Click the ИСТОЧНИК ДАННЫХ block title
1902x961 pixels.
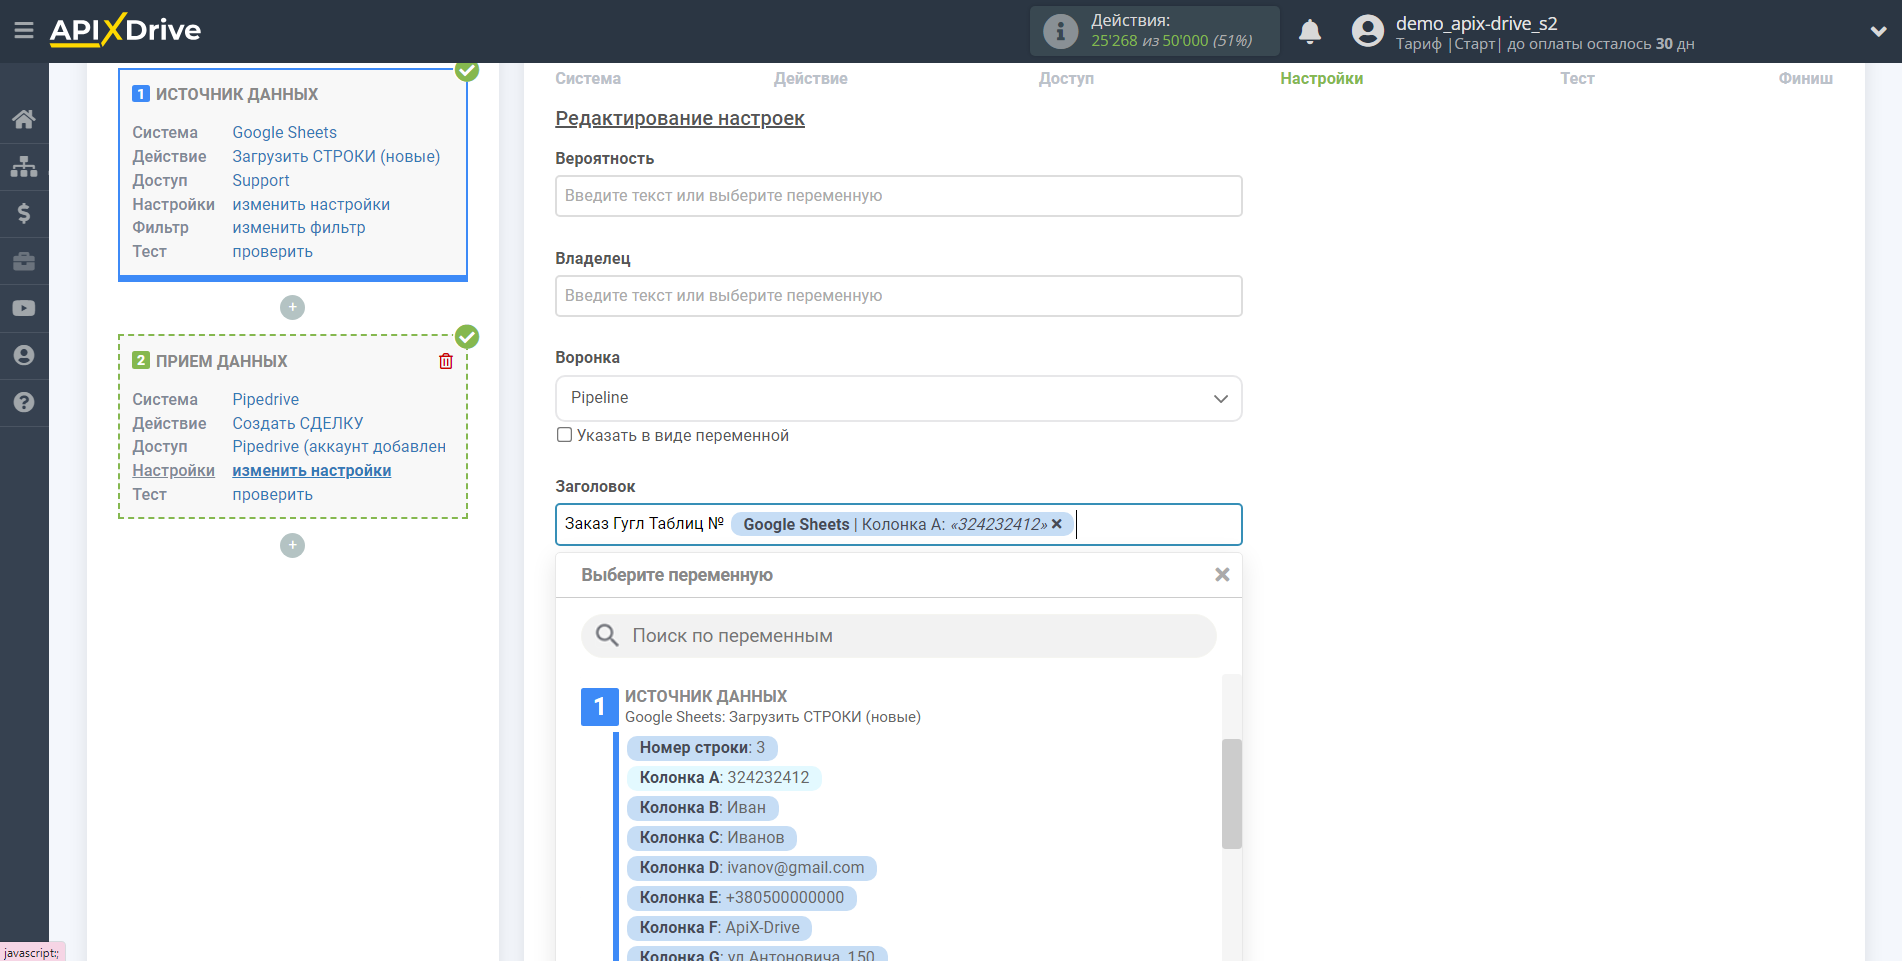[236, 94]
